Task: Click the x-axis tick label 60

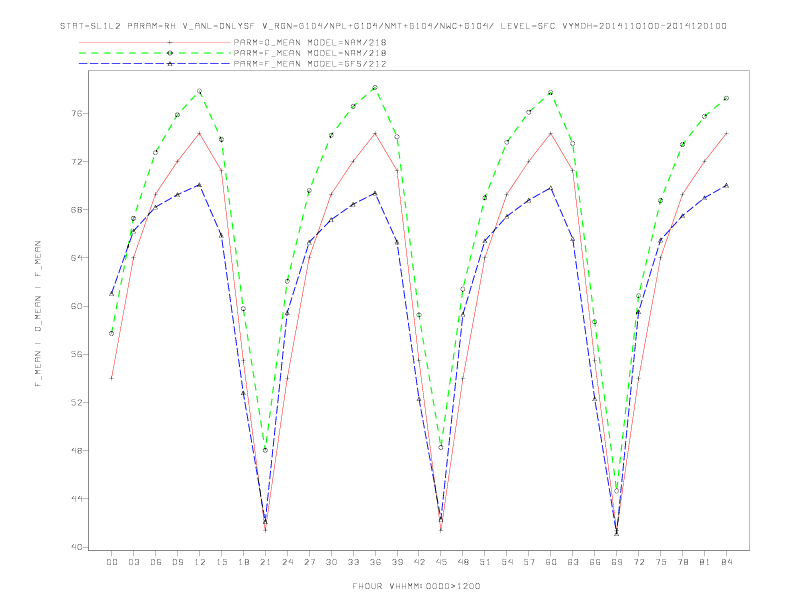Action: pos(551,562)
